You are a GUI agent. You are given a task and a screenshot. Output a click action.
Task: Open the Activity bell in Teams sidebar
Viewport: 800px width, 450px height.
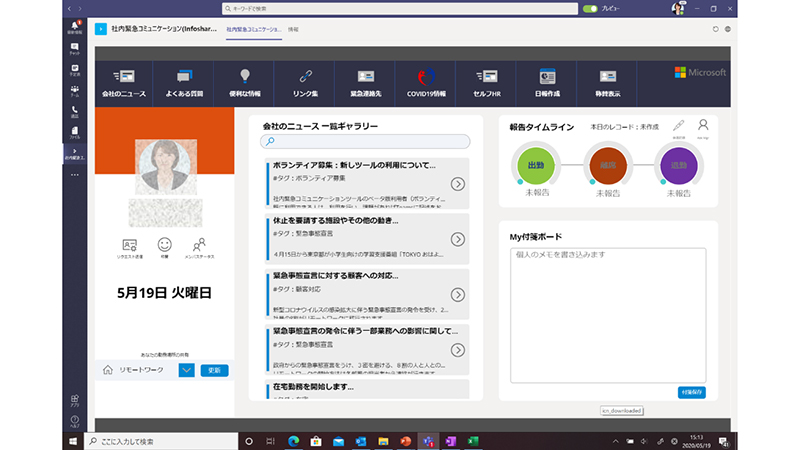[74, 27]
